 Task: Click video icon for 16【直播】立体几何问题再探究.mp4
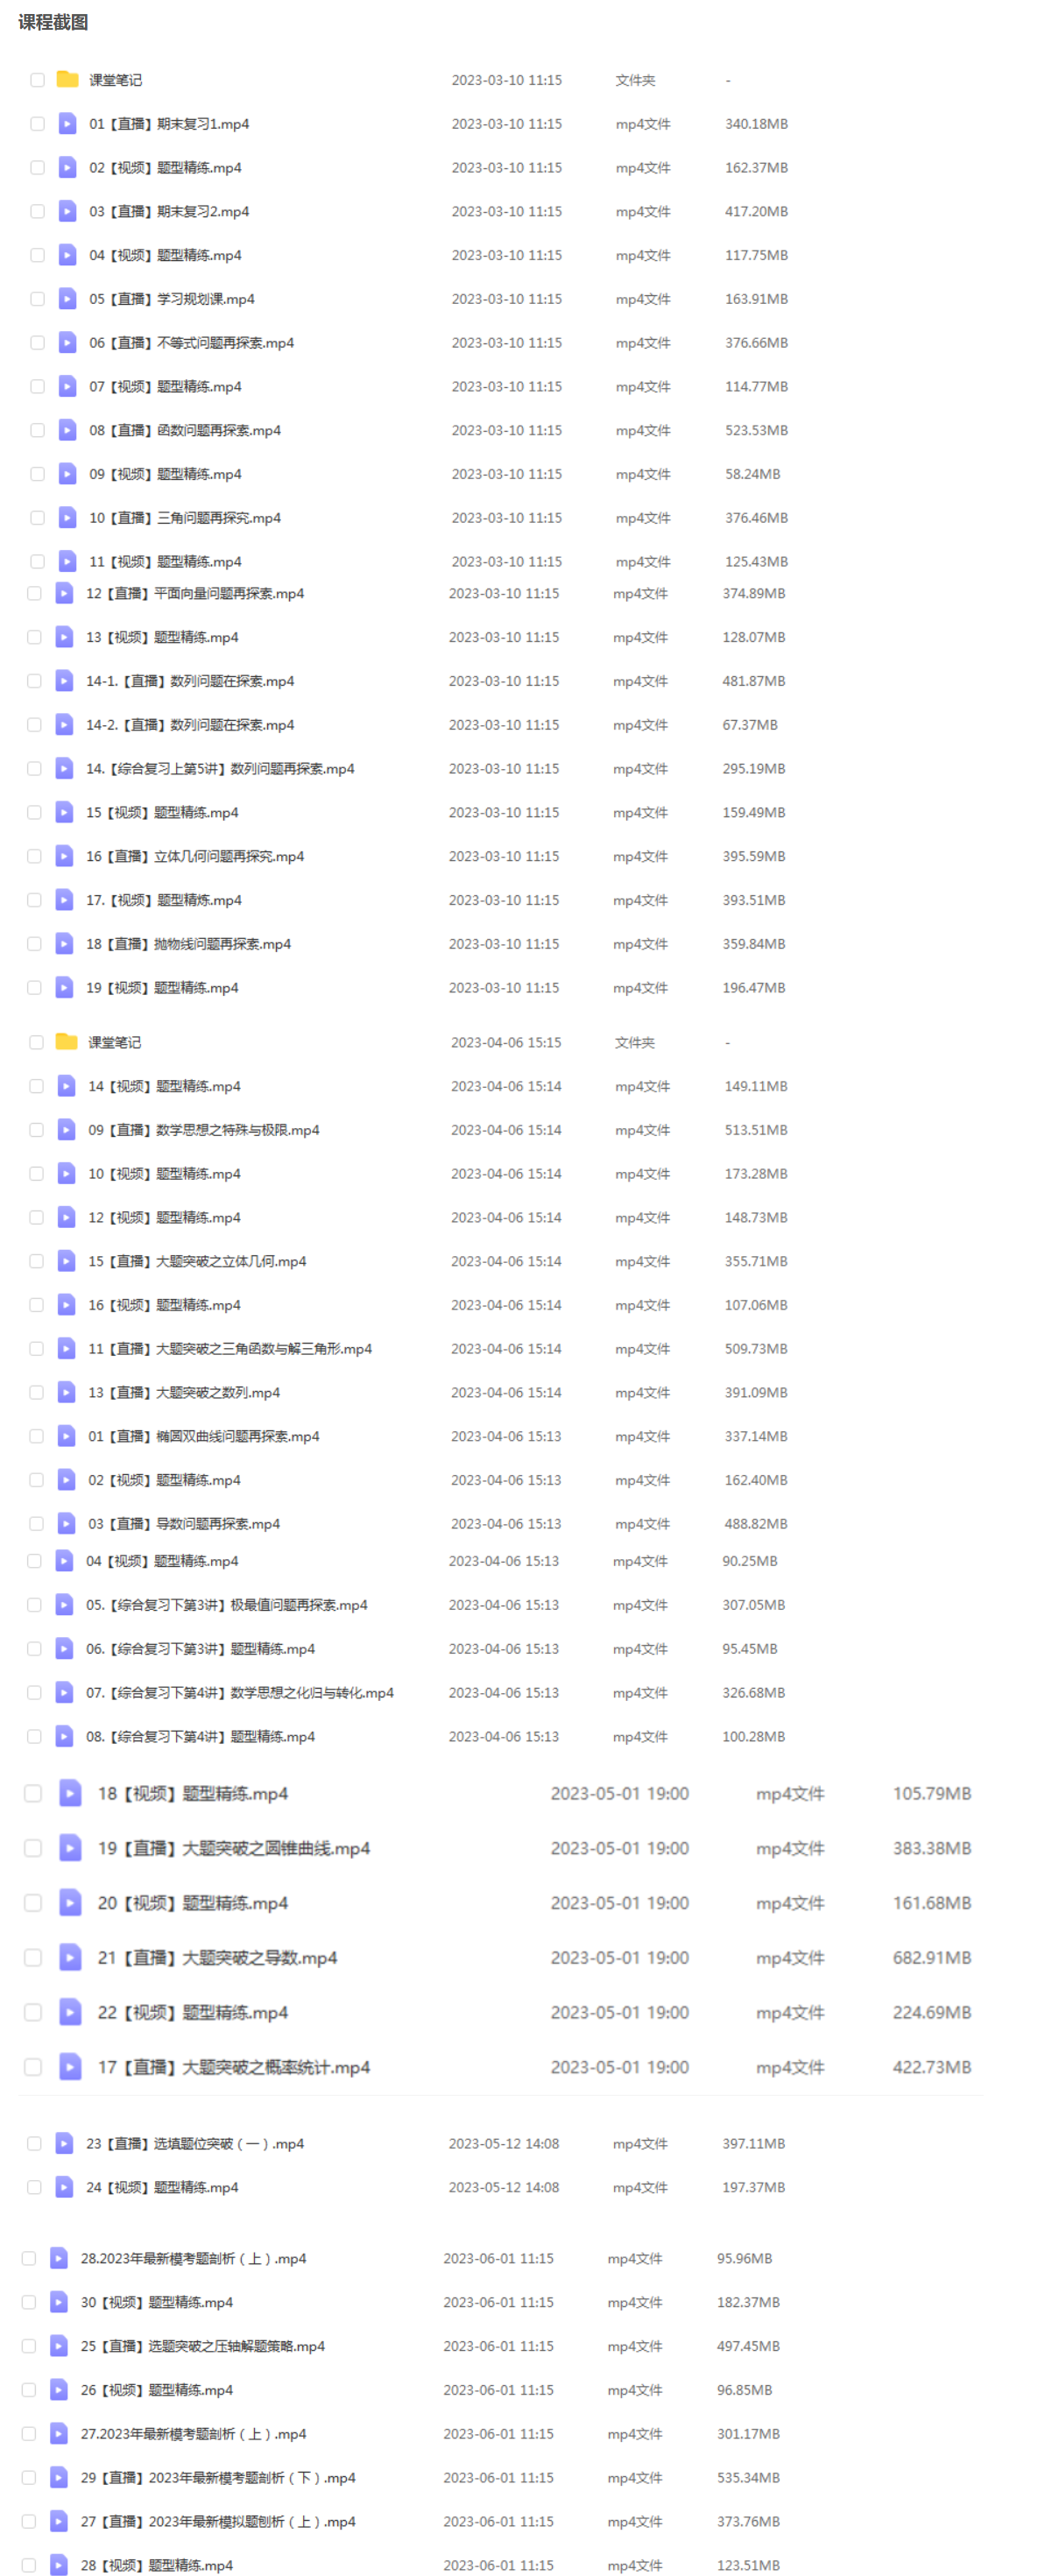[x=64, y=856]
